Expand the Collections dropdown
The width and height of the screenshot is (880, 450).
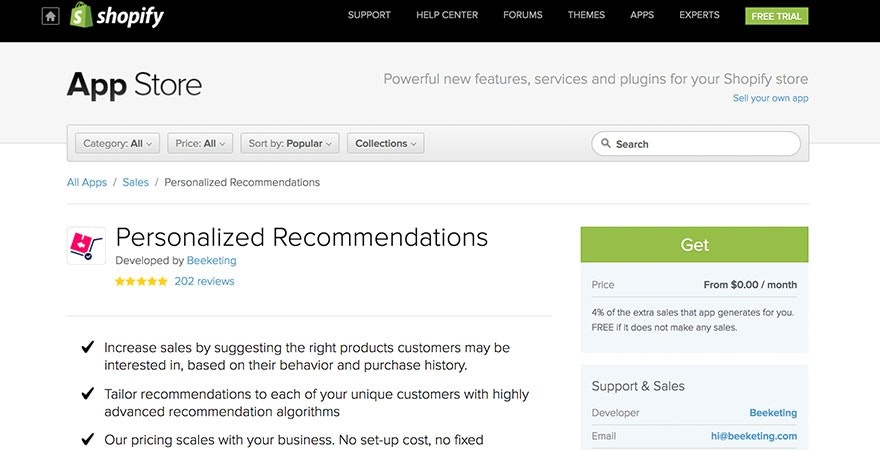385,144
